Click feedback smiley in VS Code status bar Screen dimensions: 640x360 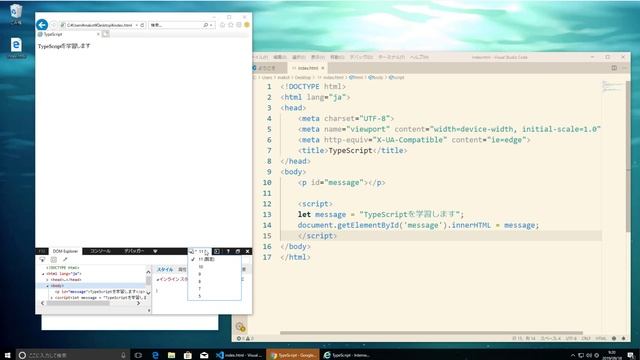point(614,338)
